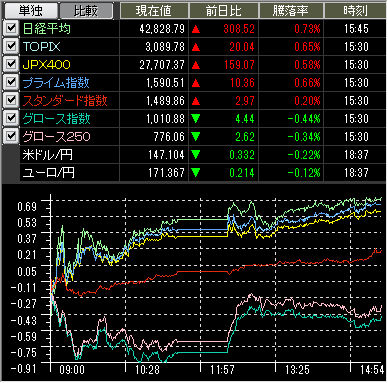Toggle the TOPIX checkbox
The image size is (388, 383).
(x=11, y=46)
